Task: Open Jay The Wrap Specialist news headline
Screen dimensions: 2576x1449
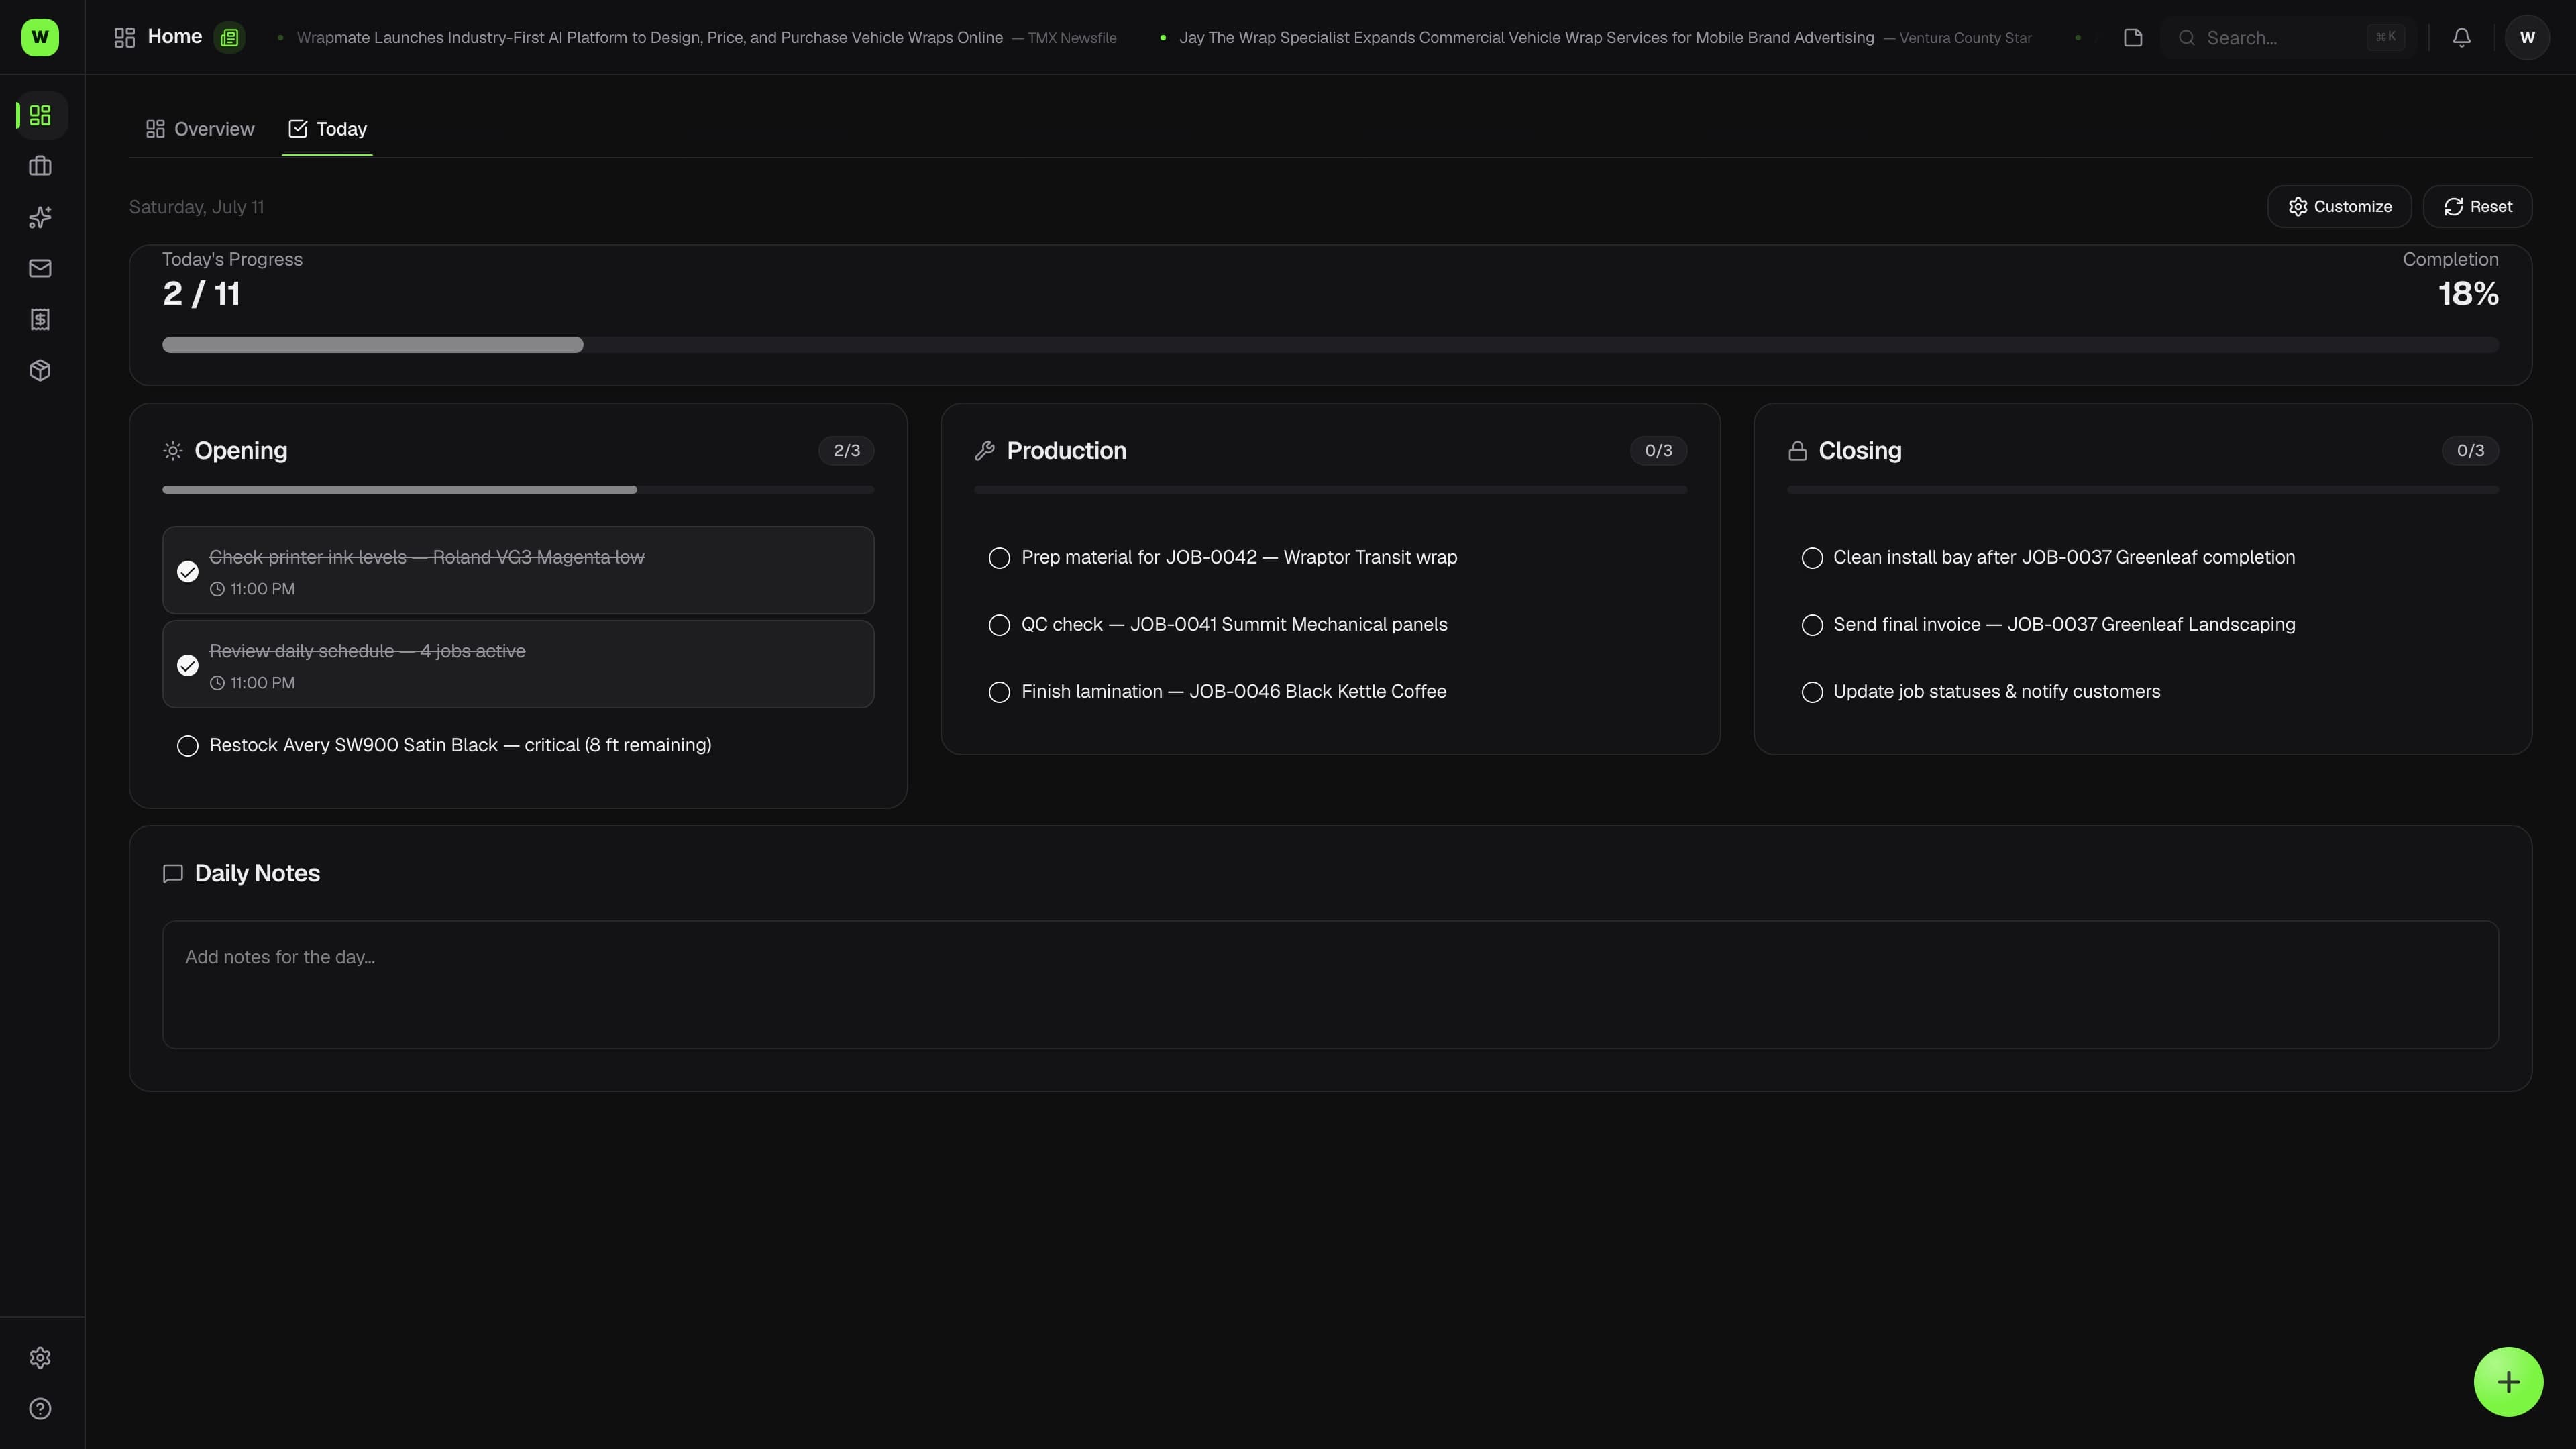Action: tap(1526, 38)
